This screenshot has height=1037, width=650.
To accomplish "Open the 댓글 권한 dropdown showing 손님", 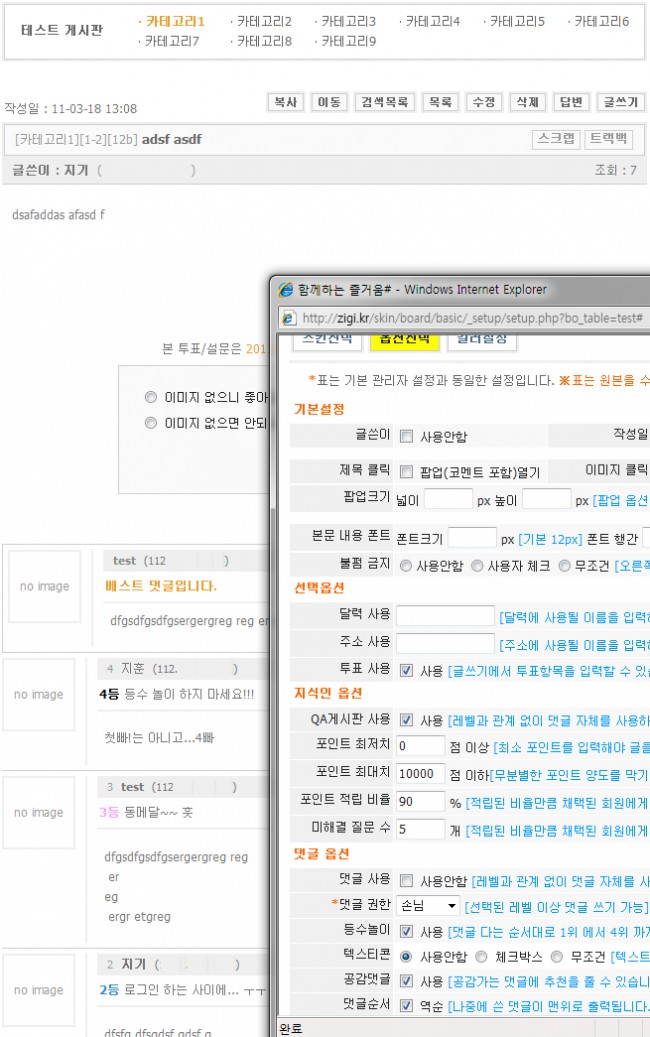I will coord(428,906).
